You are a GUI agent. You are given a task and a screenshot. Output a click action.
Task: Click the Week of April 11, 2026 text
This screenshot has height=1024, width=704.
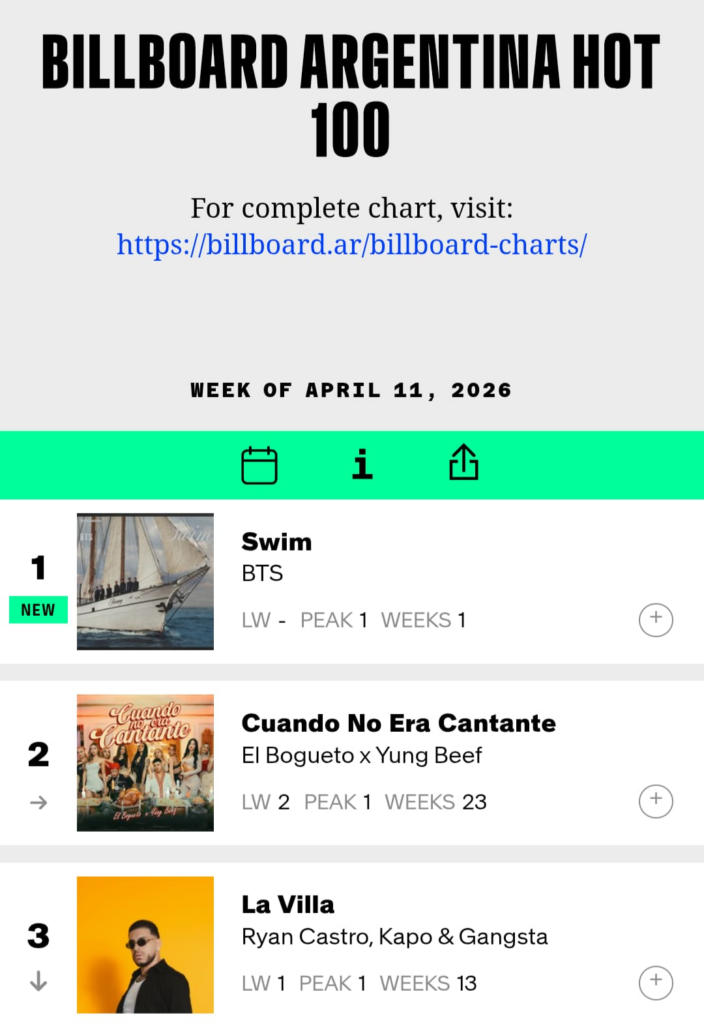[x=351, y=390]
